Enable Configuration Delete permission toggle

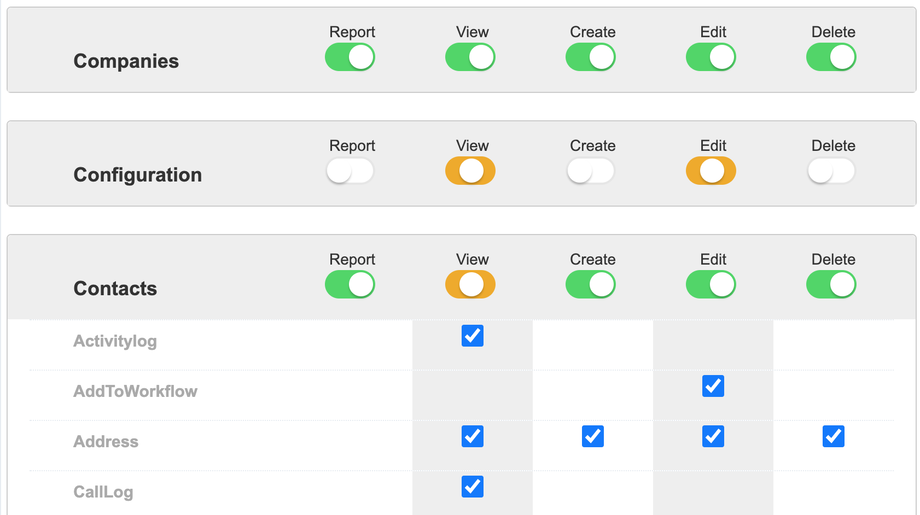831,171
